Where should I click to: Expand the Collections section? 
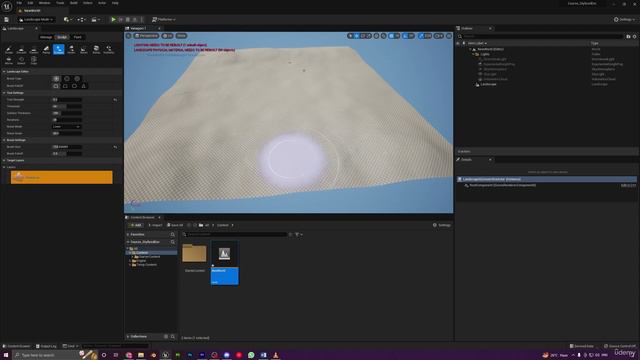click(128, 337)
